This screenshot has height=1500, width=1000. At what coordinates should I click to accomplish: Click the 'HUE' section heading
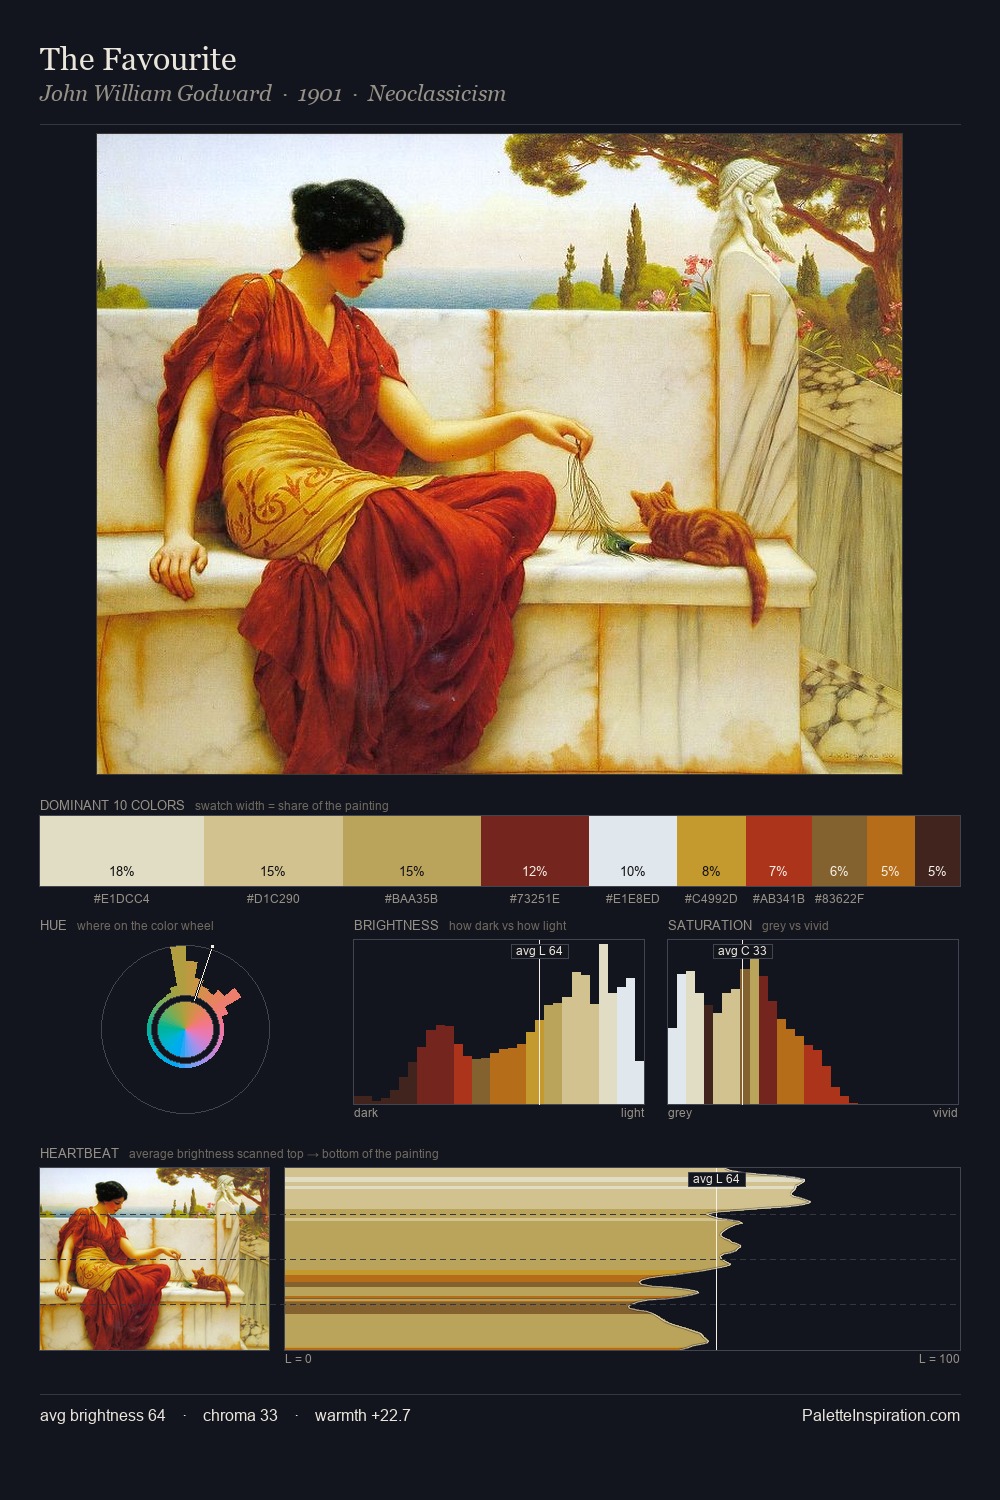pyautogui.click(x=53, y=925)
